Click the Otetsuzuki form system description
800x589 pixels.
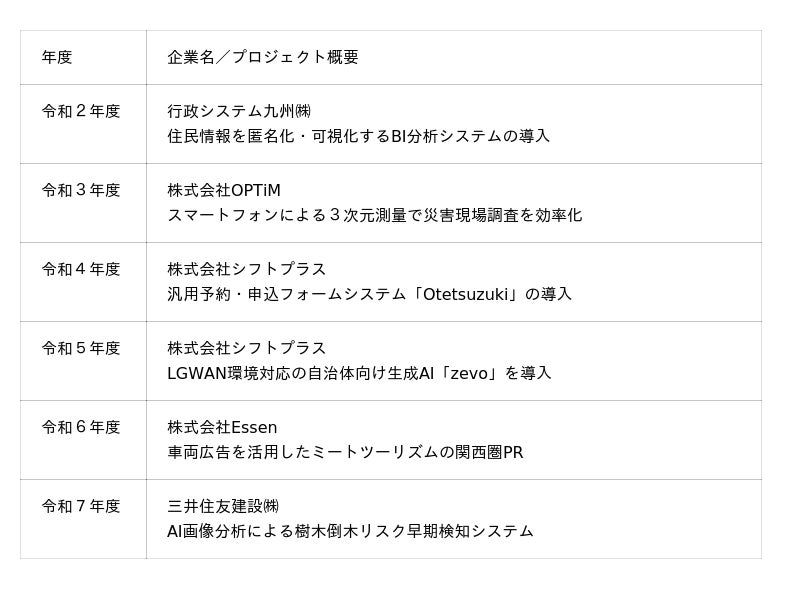click(369, 294)
